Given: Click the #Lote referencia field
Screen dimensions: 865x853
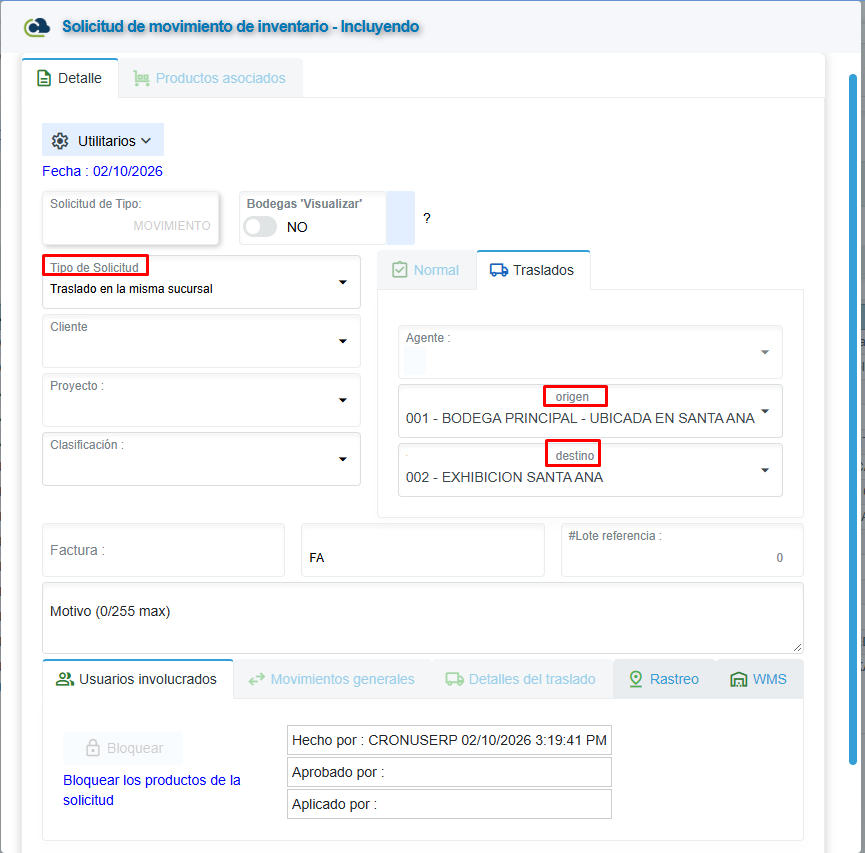Looking at the screenshot, I should pos(682,550).
